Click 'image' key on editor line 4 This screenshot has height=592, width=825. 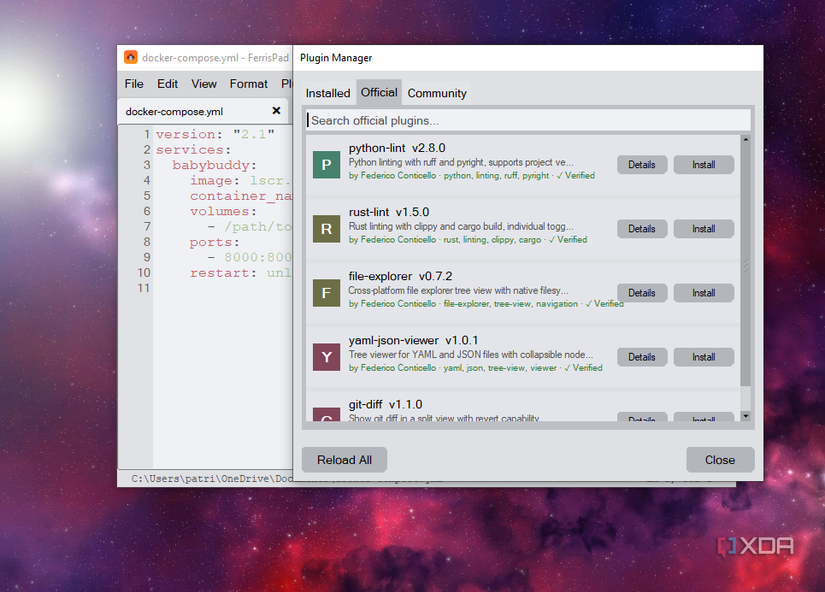point(210,180)
